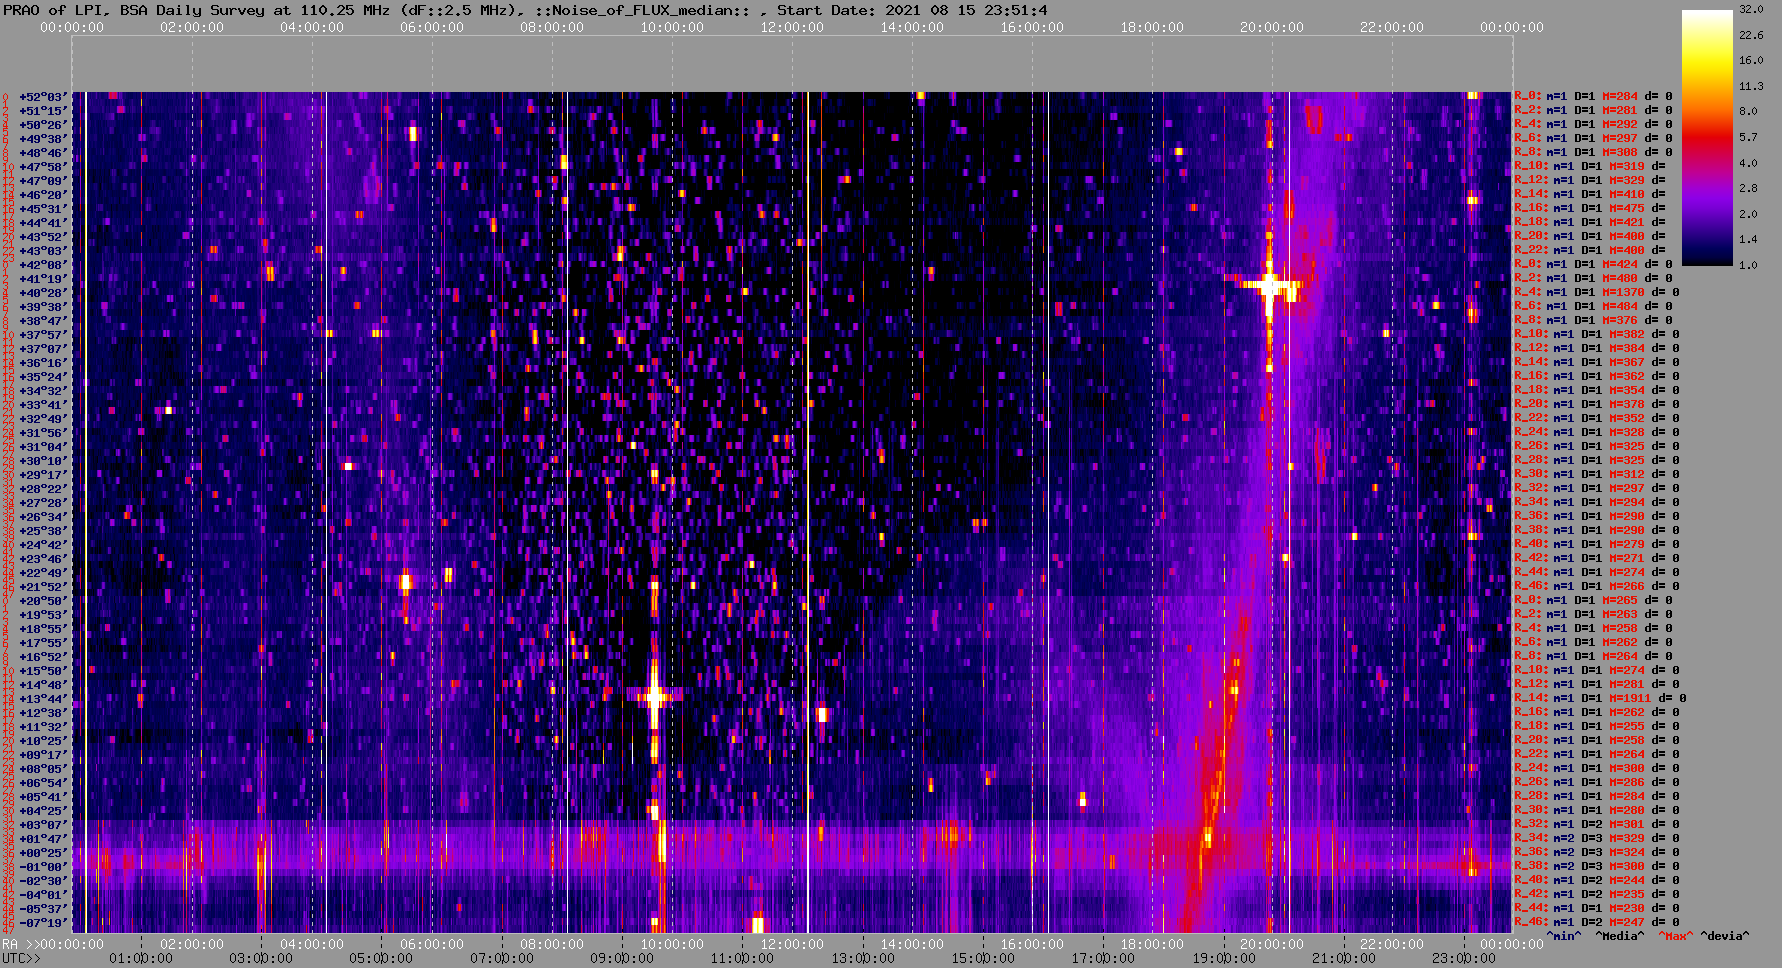Click the declination label +13°44'

point(43,699)
